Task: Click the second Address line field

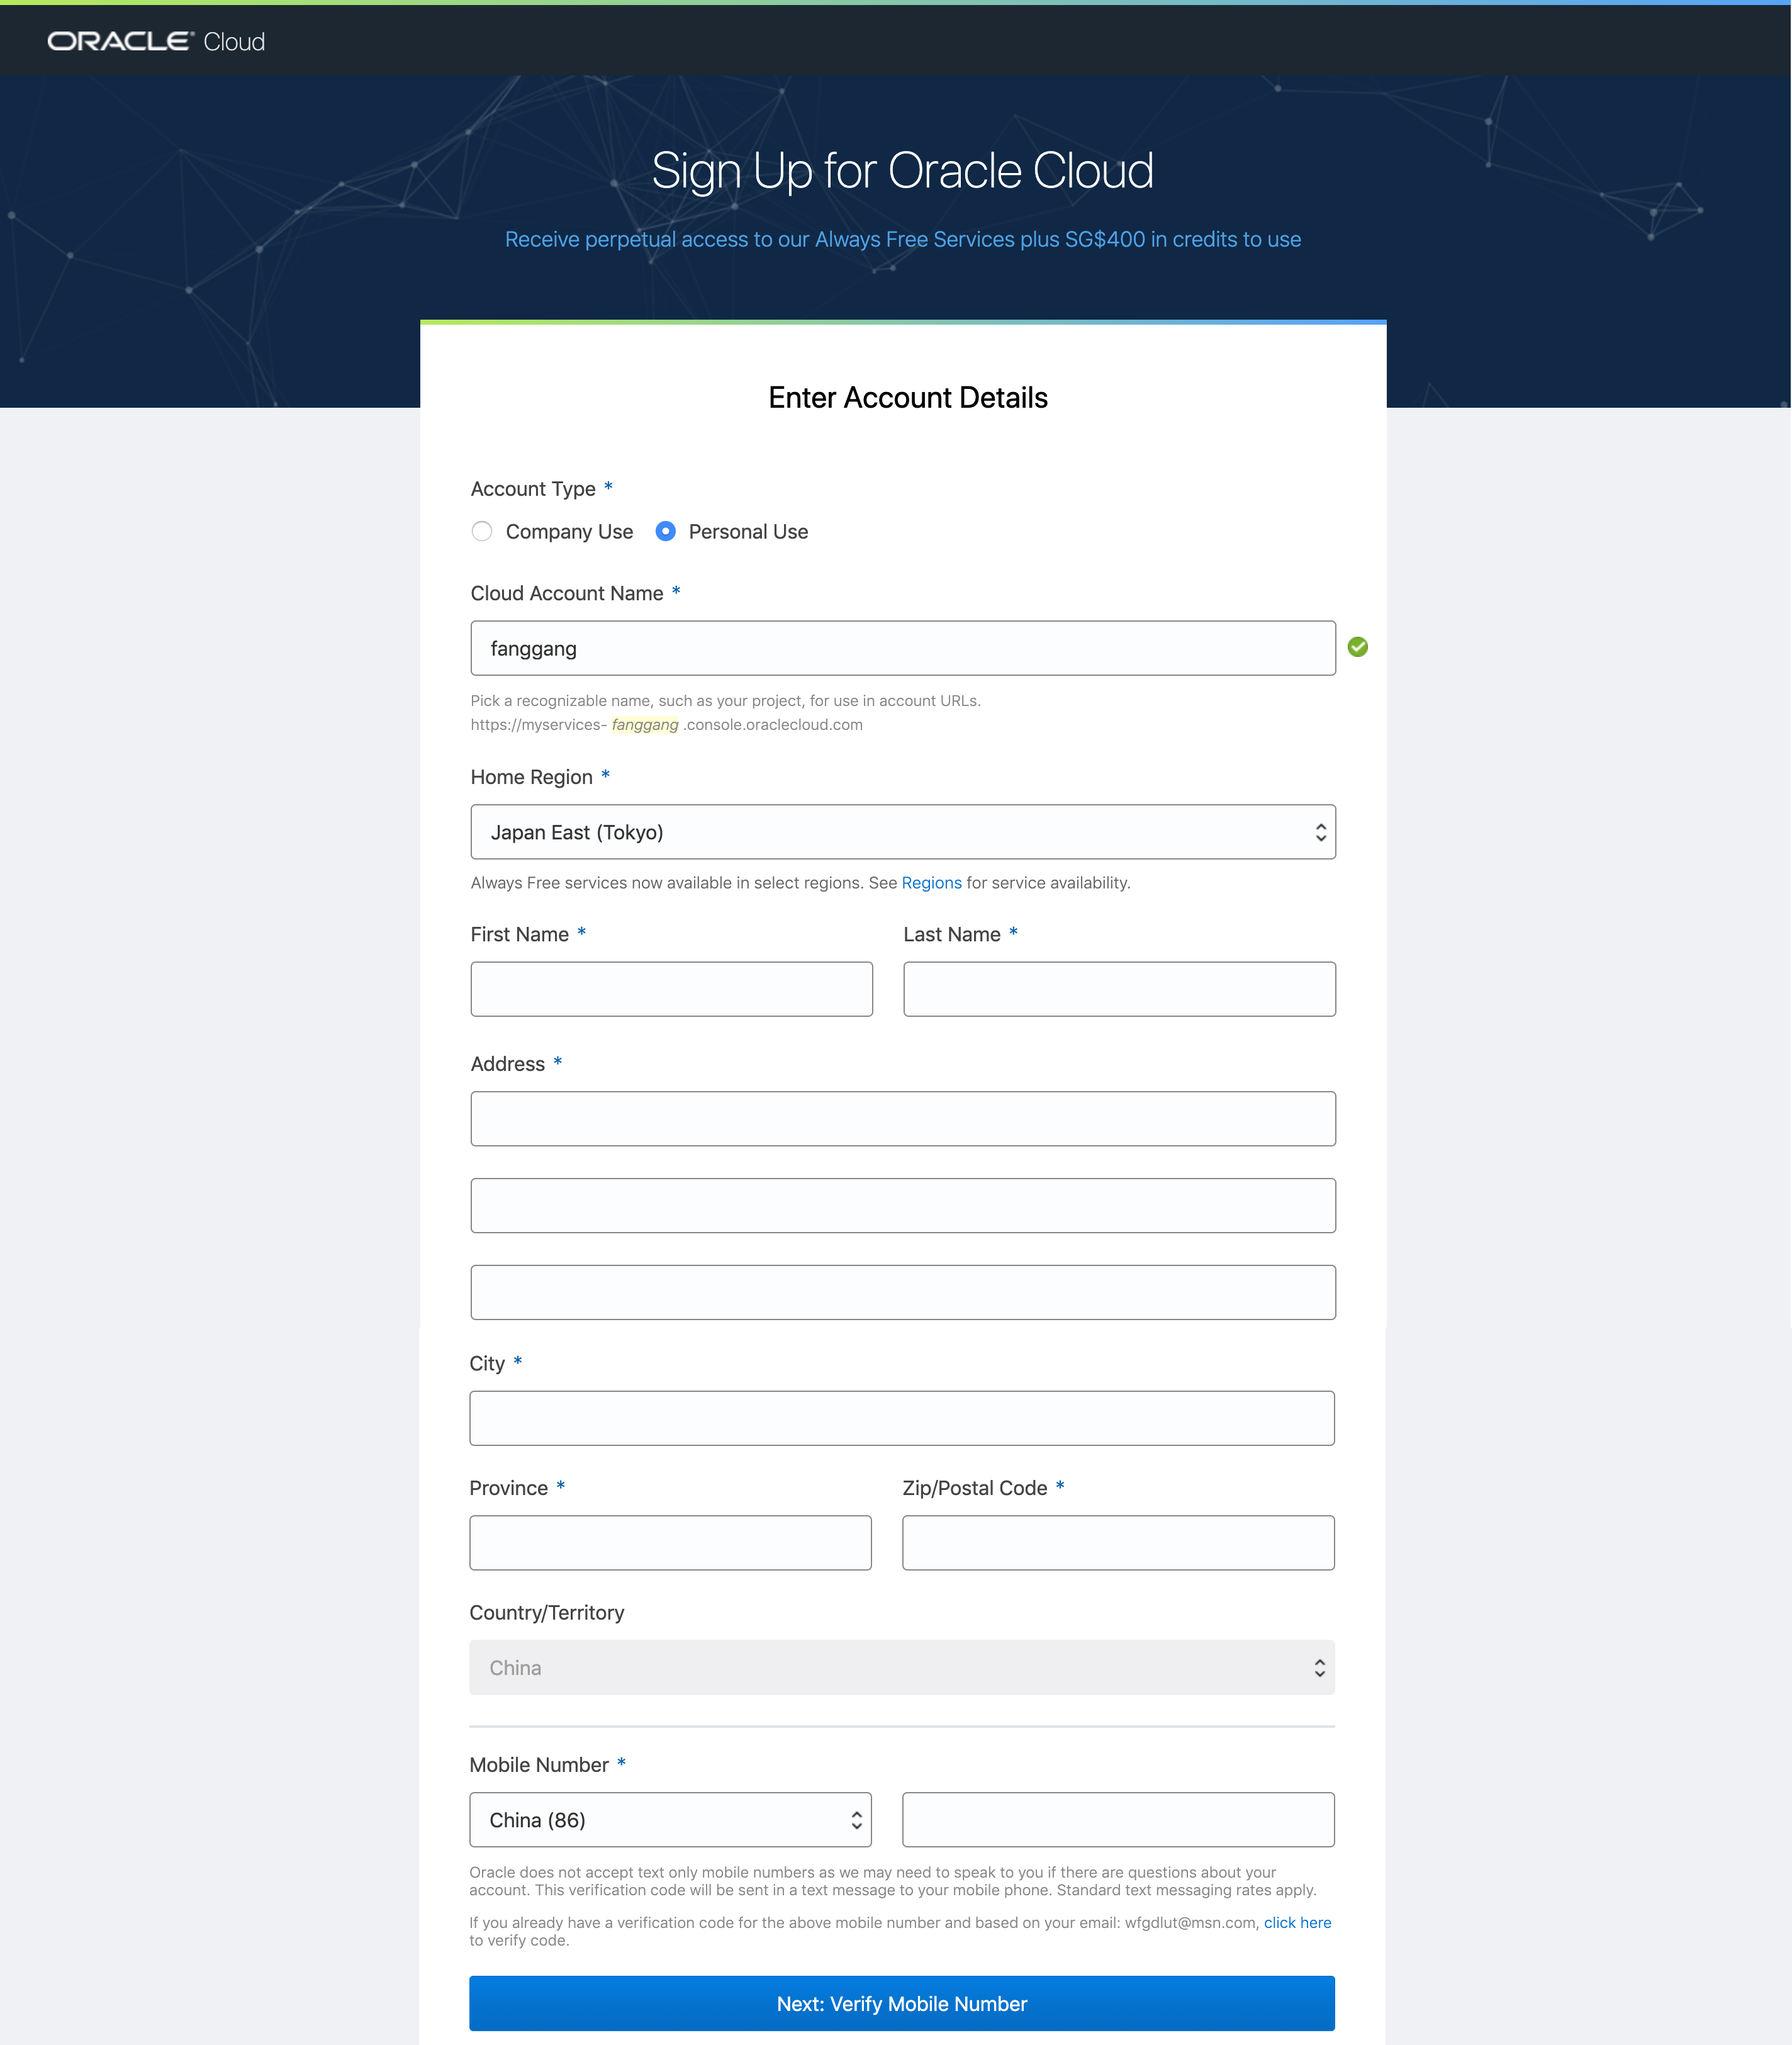Action: click(903, 1206)
